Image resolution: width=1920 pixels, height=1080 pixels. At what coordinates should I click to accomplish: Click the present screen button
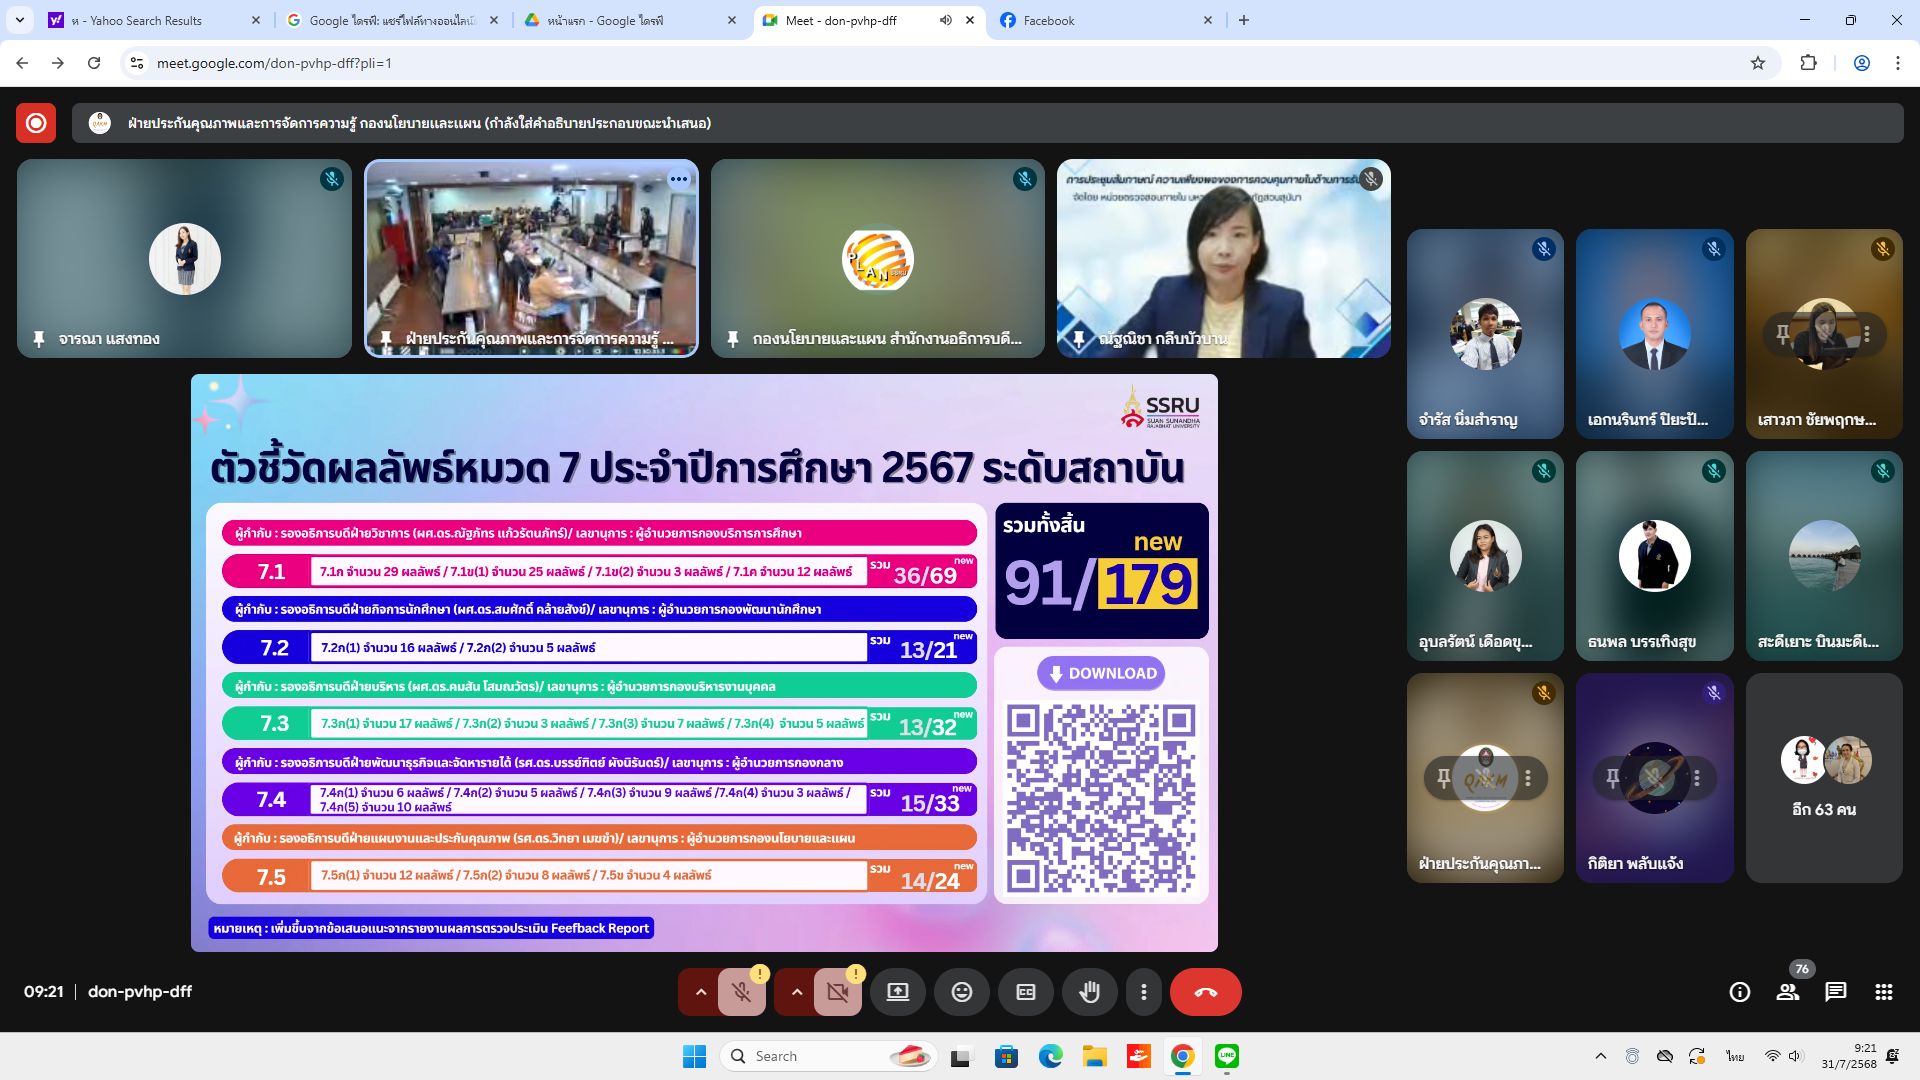(x=897, y=992)
